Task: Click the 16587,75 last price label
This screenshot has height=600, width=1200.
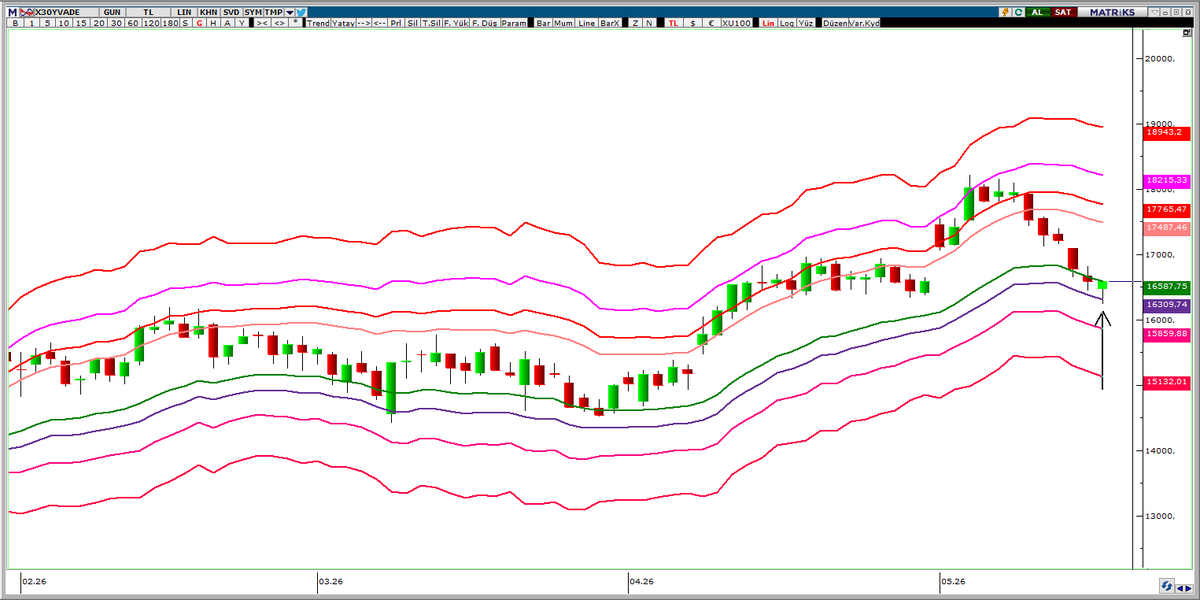Action: [1165, 286]
